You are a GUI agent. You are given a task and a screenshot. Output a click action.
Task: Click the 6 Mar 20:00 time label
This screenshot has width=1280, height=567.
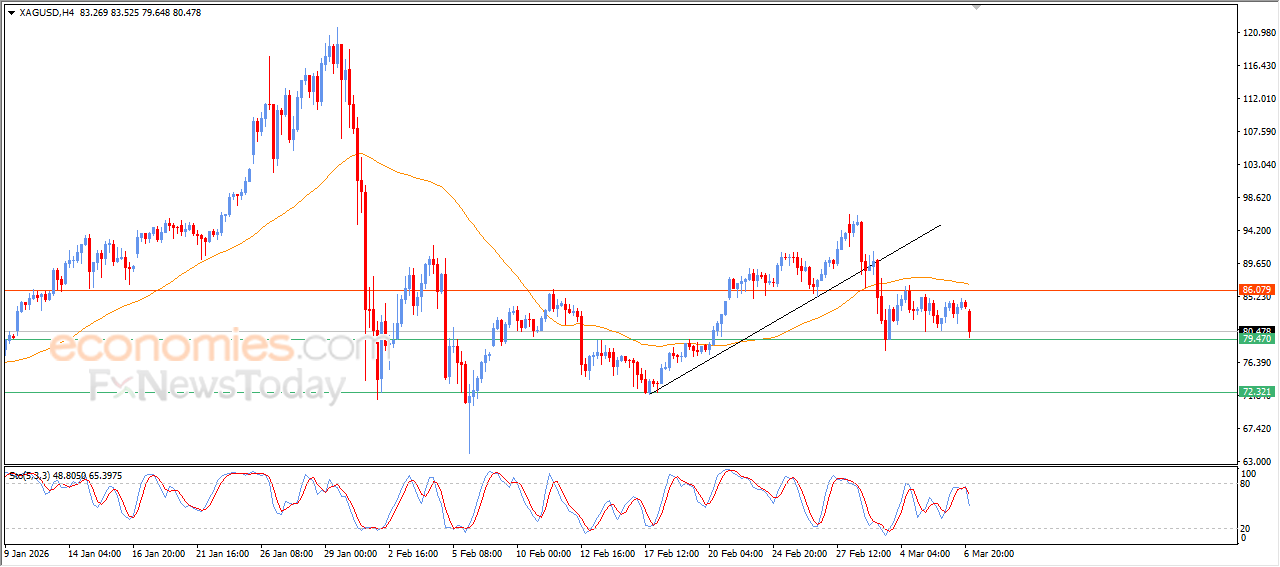tap(986, 551)
